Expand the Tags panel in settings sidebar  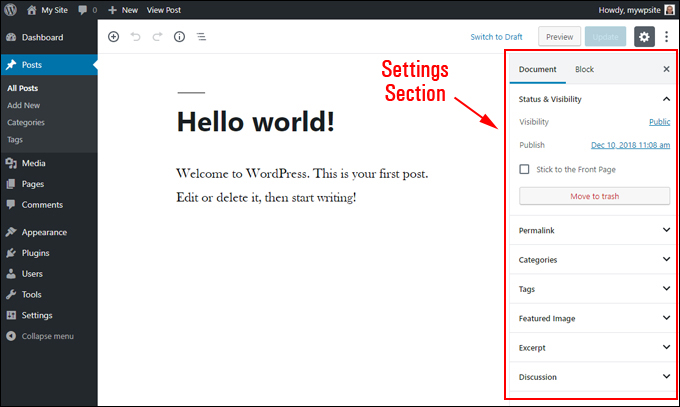click(x=592, y=289)
